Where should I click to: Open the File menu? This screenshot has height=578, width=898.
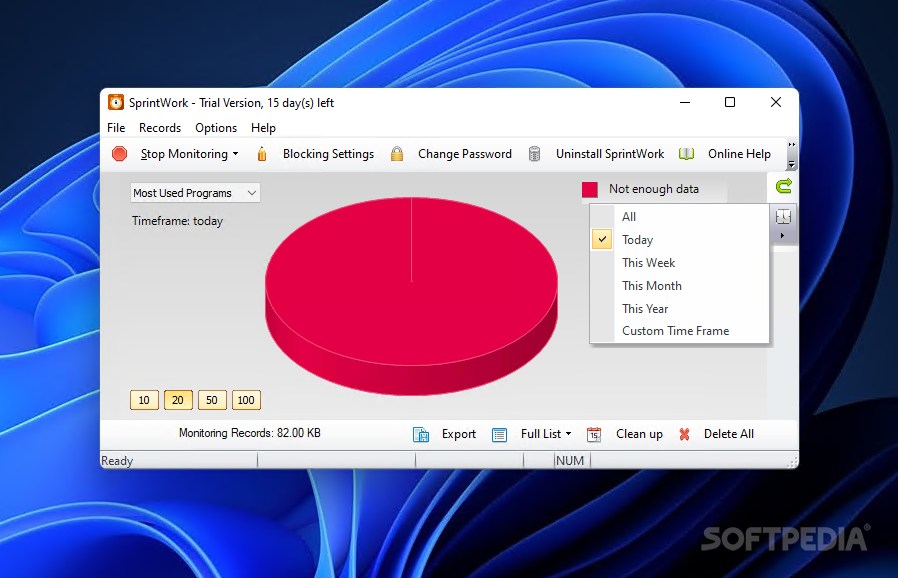pos(116,128)
